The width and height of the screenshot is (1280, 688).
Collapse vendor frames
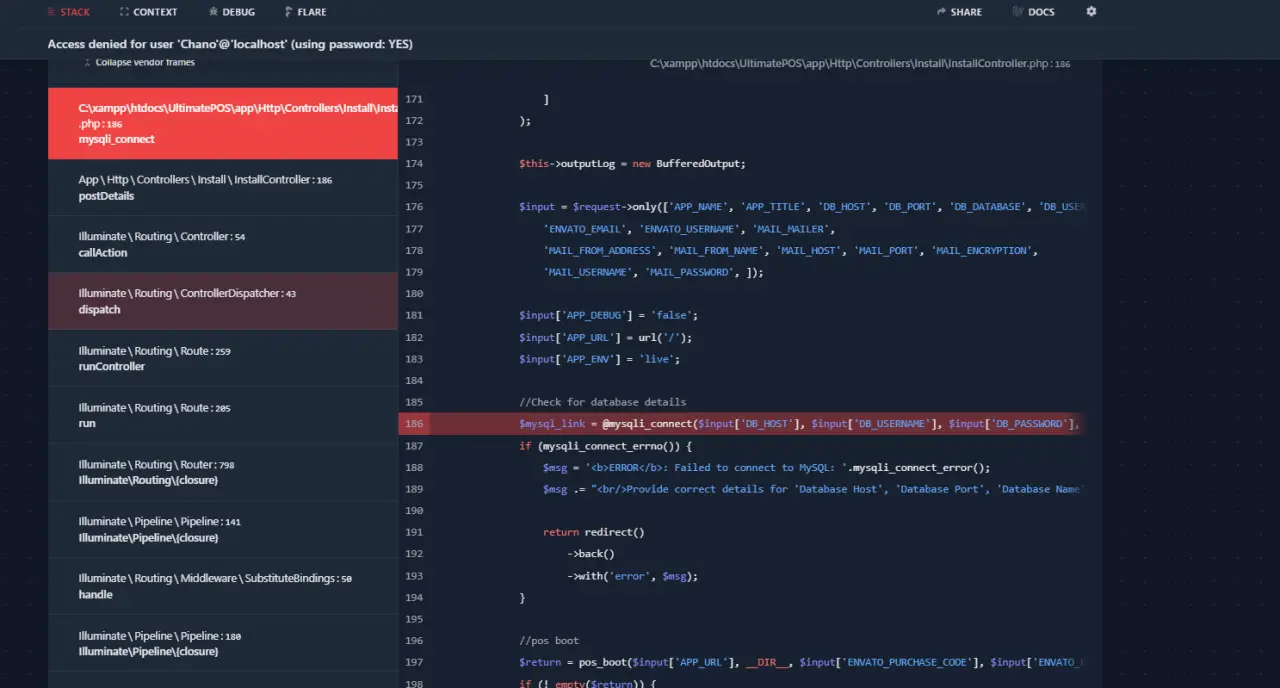point(139,62)
